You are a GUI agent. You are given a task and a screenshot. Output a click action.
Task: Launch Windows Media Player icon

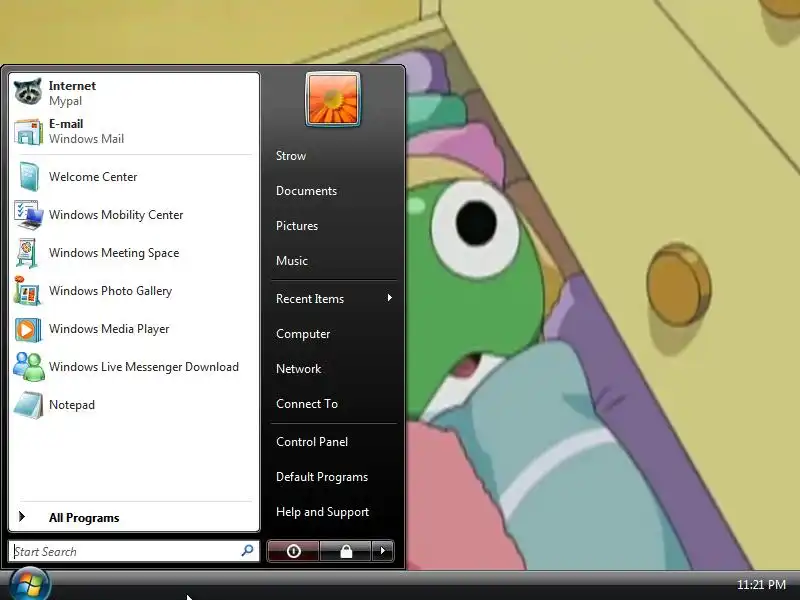pyautogui.click(x=28, y=329)
